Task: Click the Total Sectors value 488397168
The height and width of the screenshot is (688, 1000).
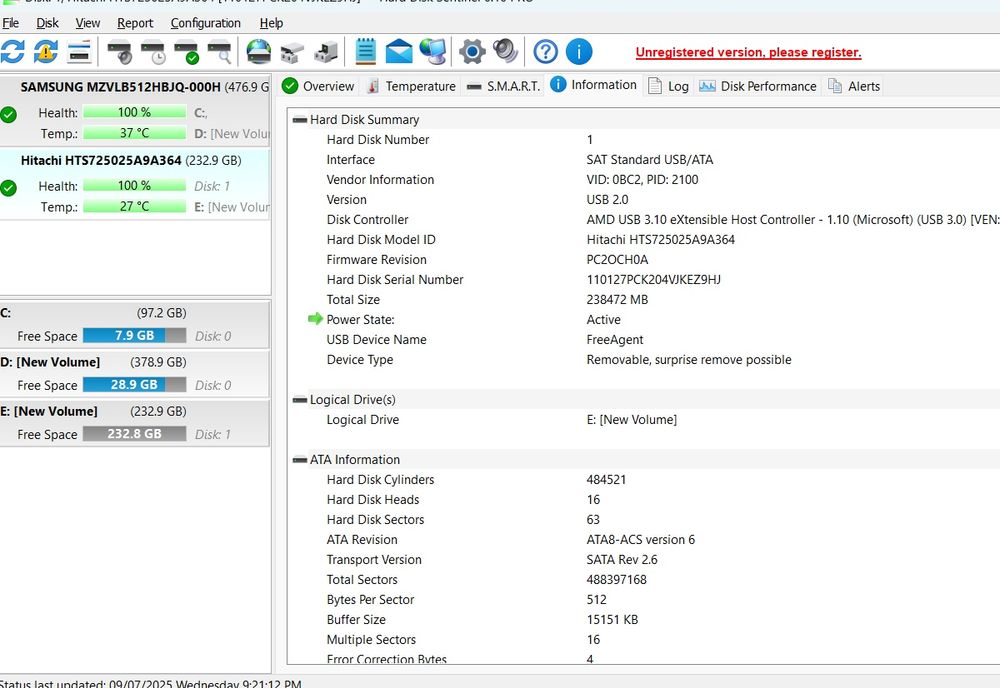Action: (617, 580)
